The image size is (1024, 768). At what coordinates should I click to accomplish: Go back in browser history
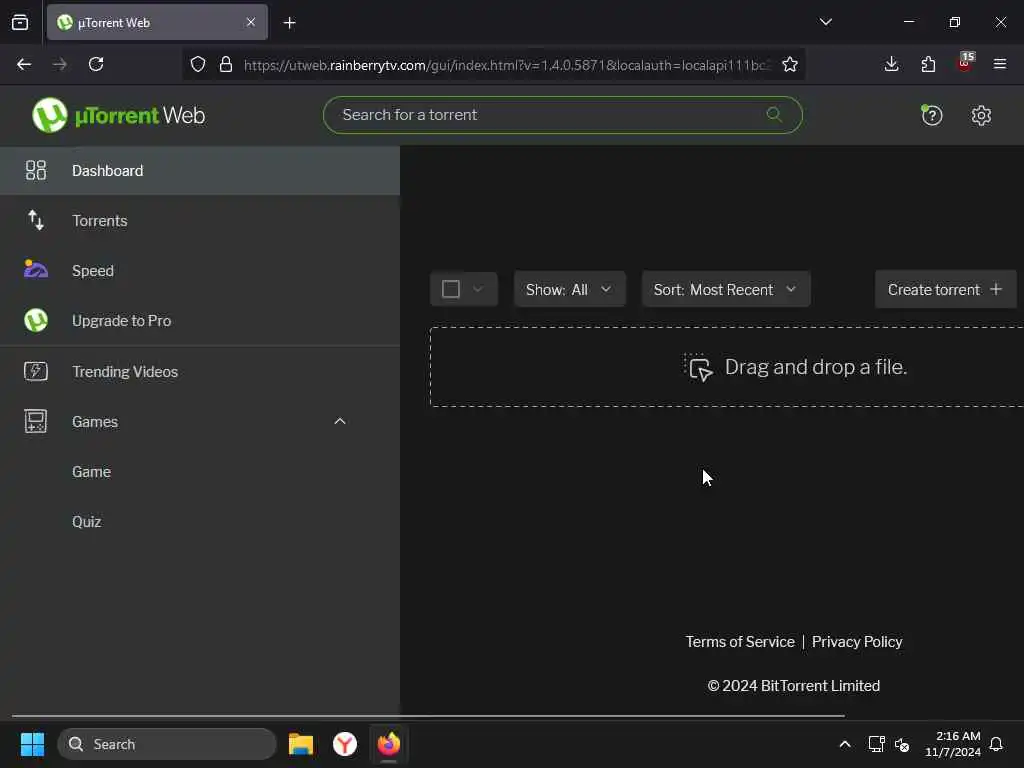(x=24, y=64)
